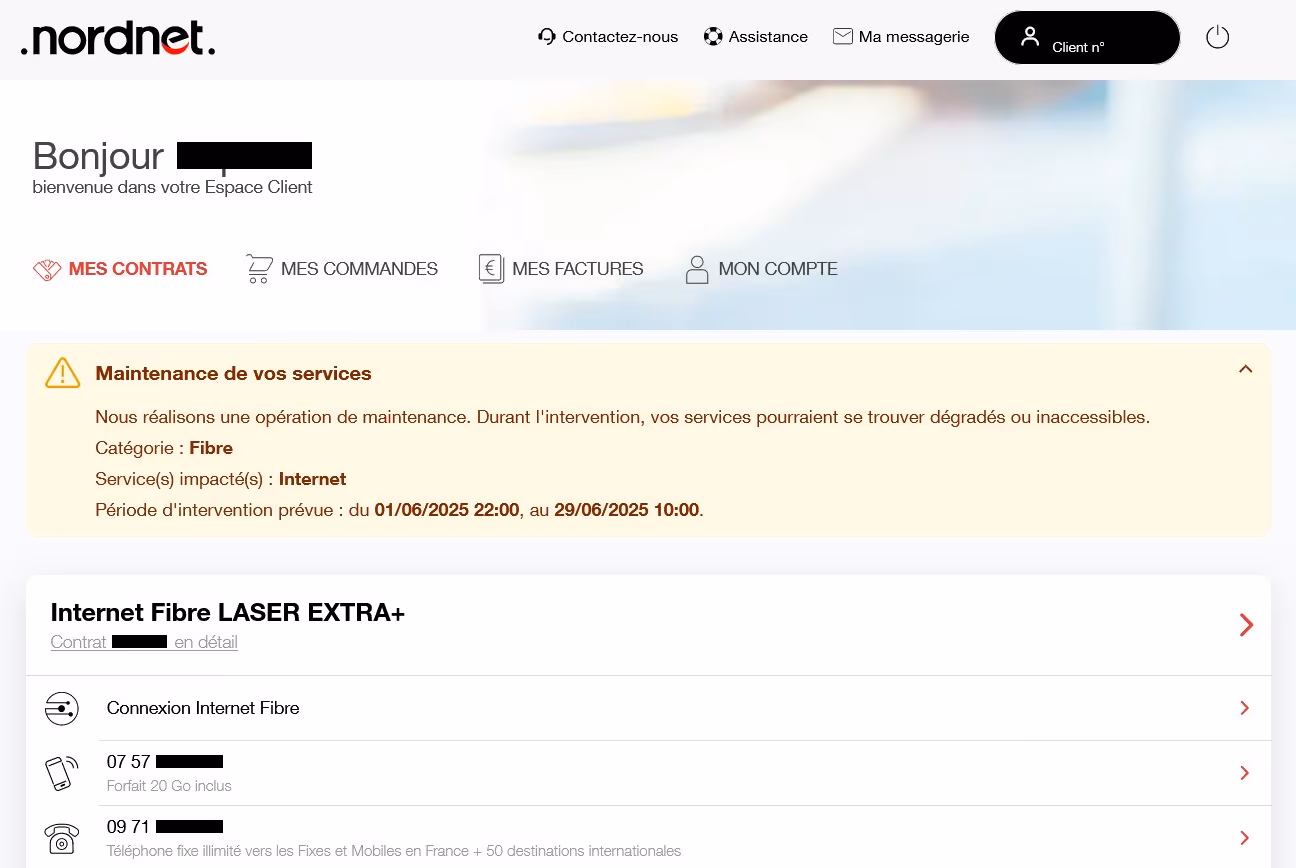Open the MON COMPTE tab
Image resolution: width=1296 pixels, height=868 pixels.
778,269
